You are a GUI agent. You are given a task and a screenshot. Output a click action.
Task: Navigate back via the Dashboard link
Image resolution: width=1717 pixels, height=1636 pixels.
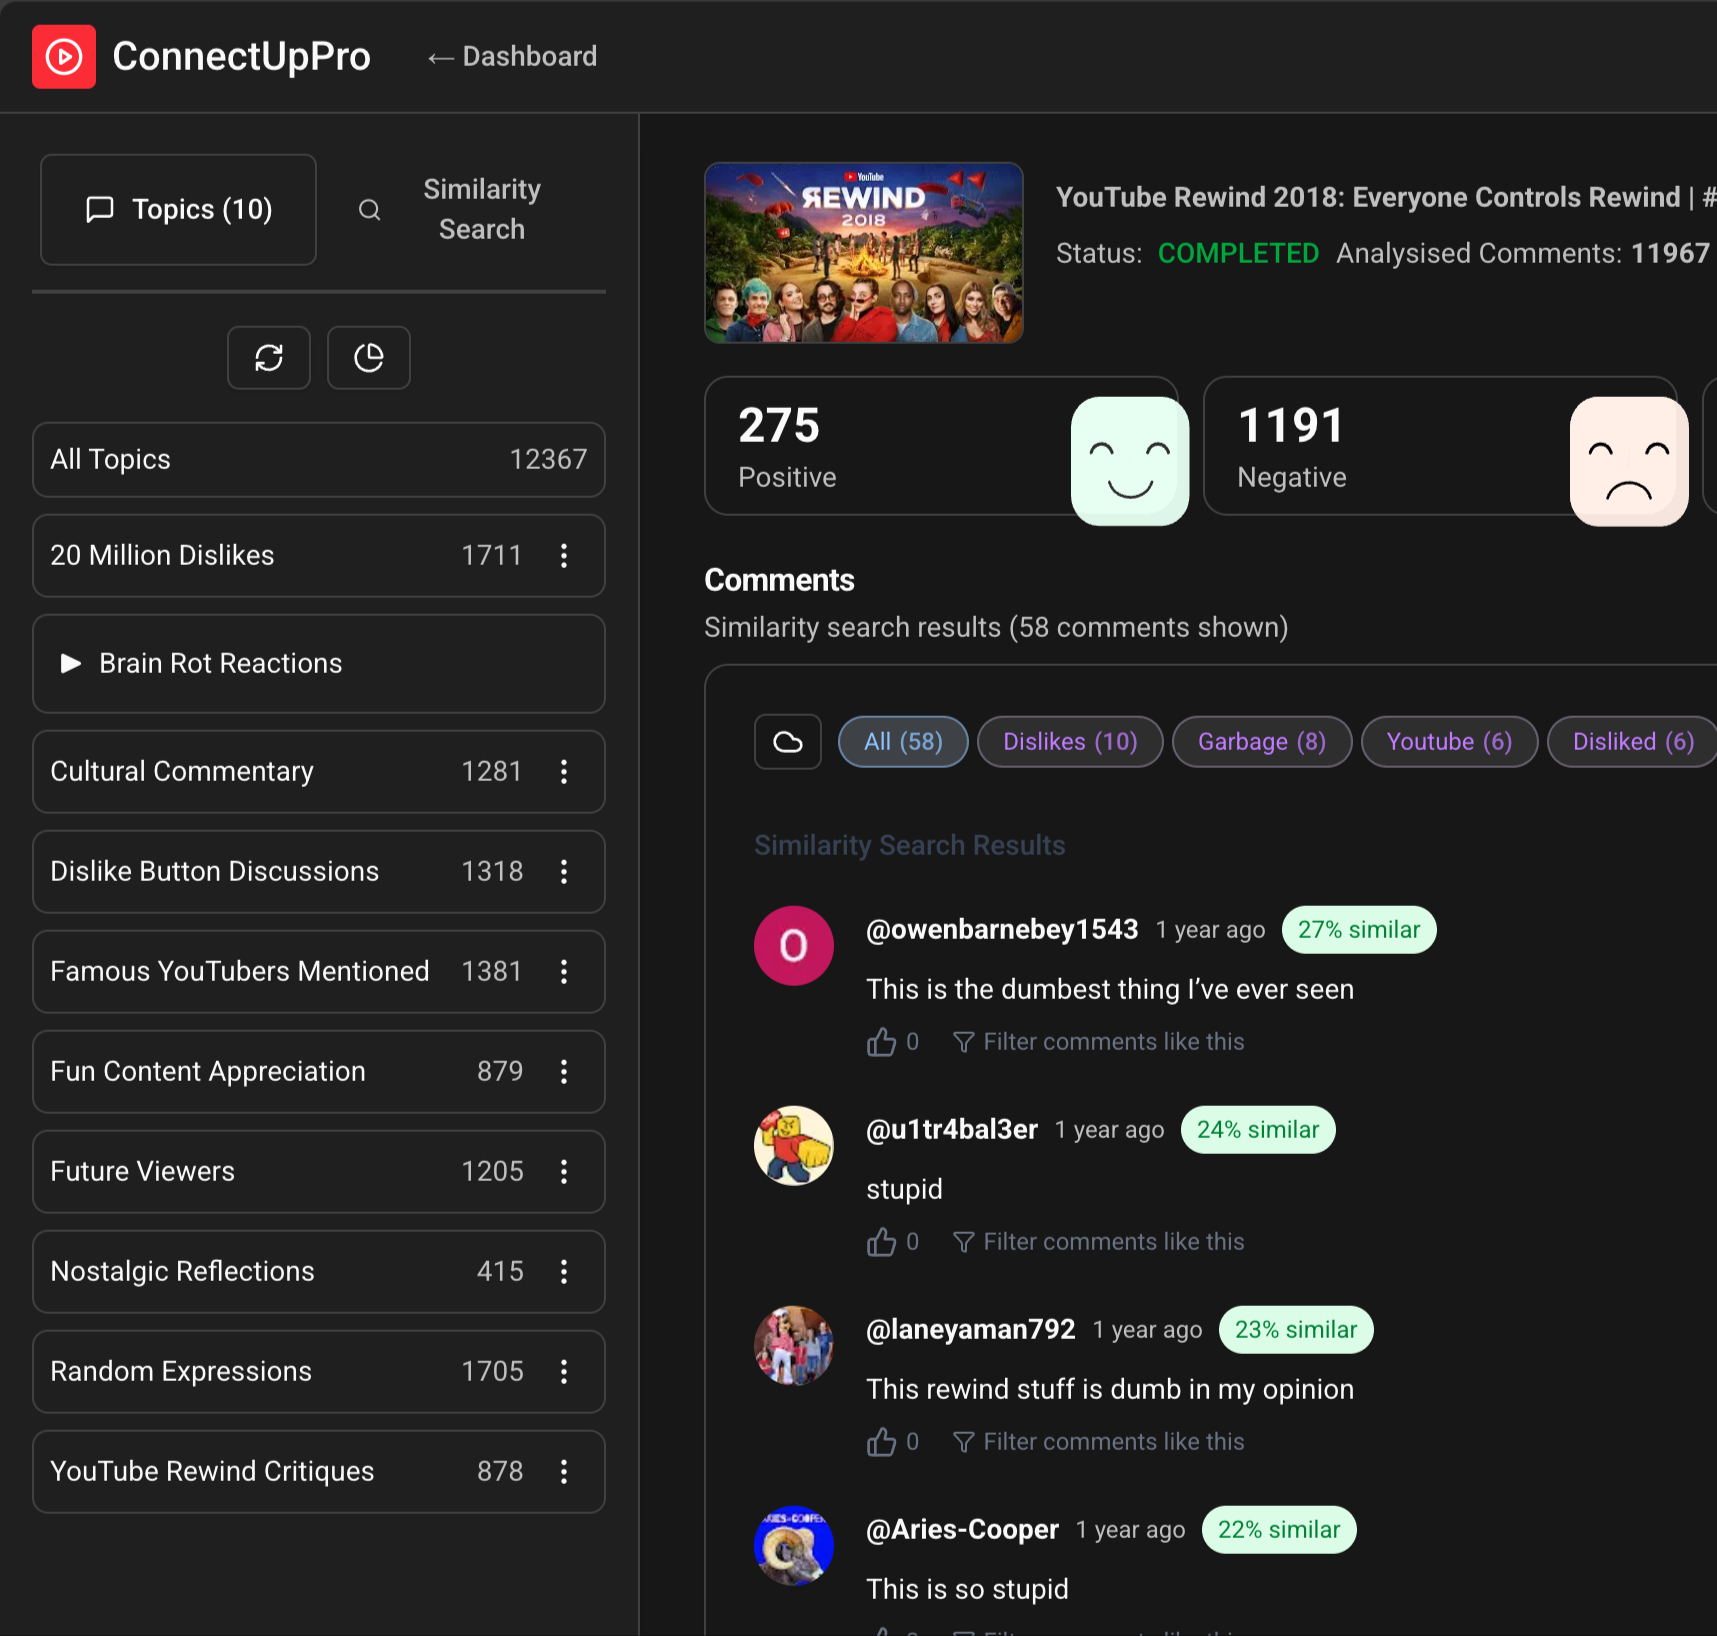click(511, 56)
